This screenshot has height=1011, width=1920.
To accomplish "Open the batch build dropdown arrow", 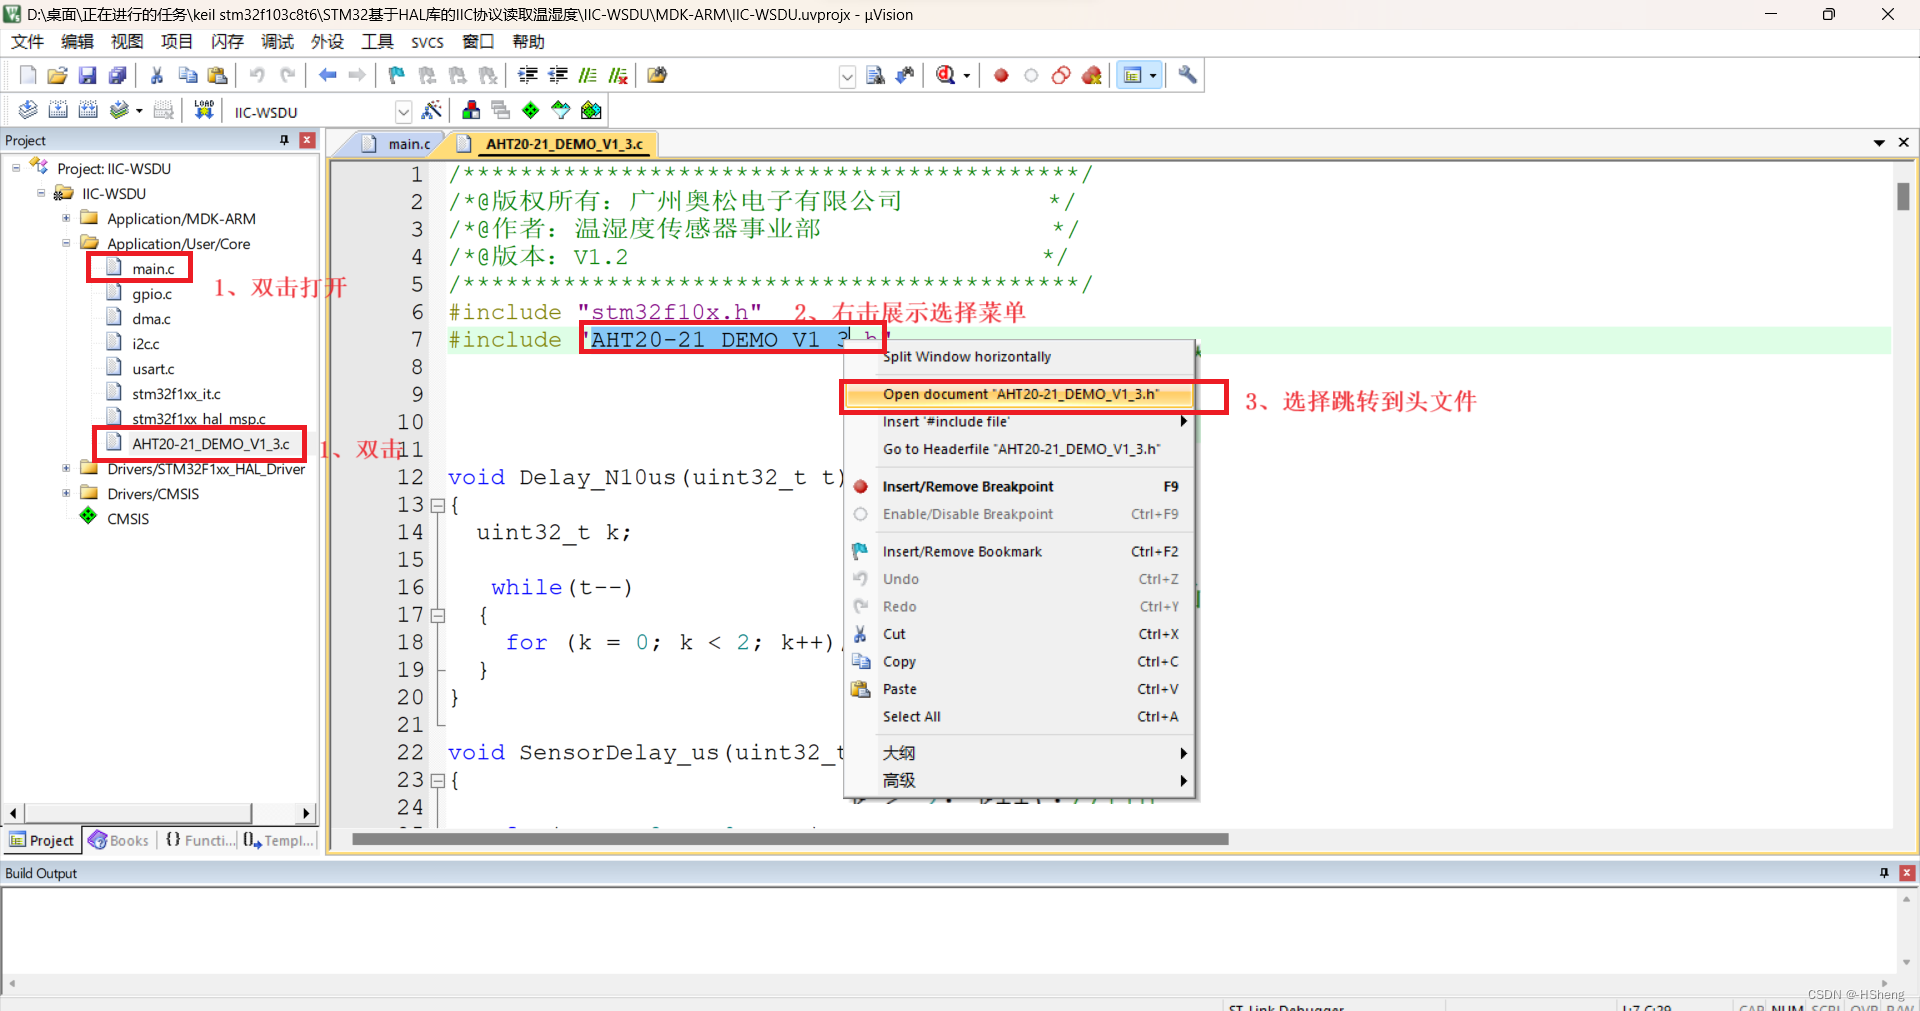I will point(139,111).
